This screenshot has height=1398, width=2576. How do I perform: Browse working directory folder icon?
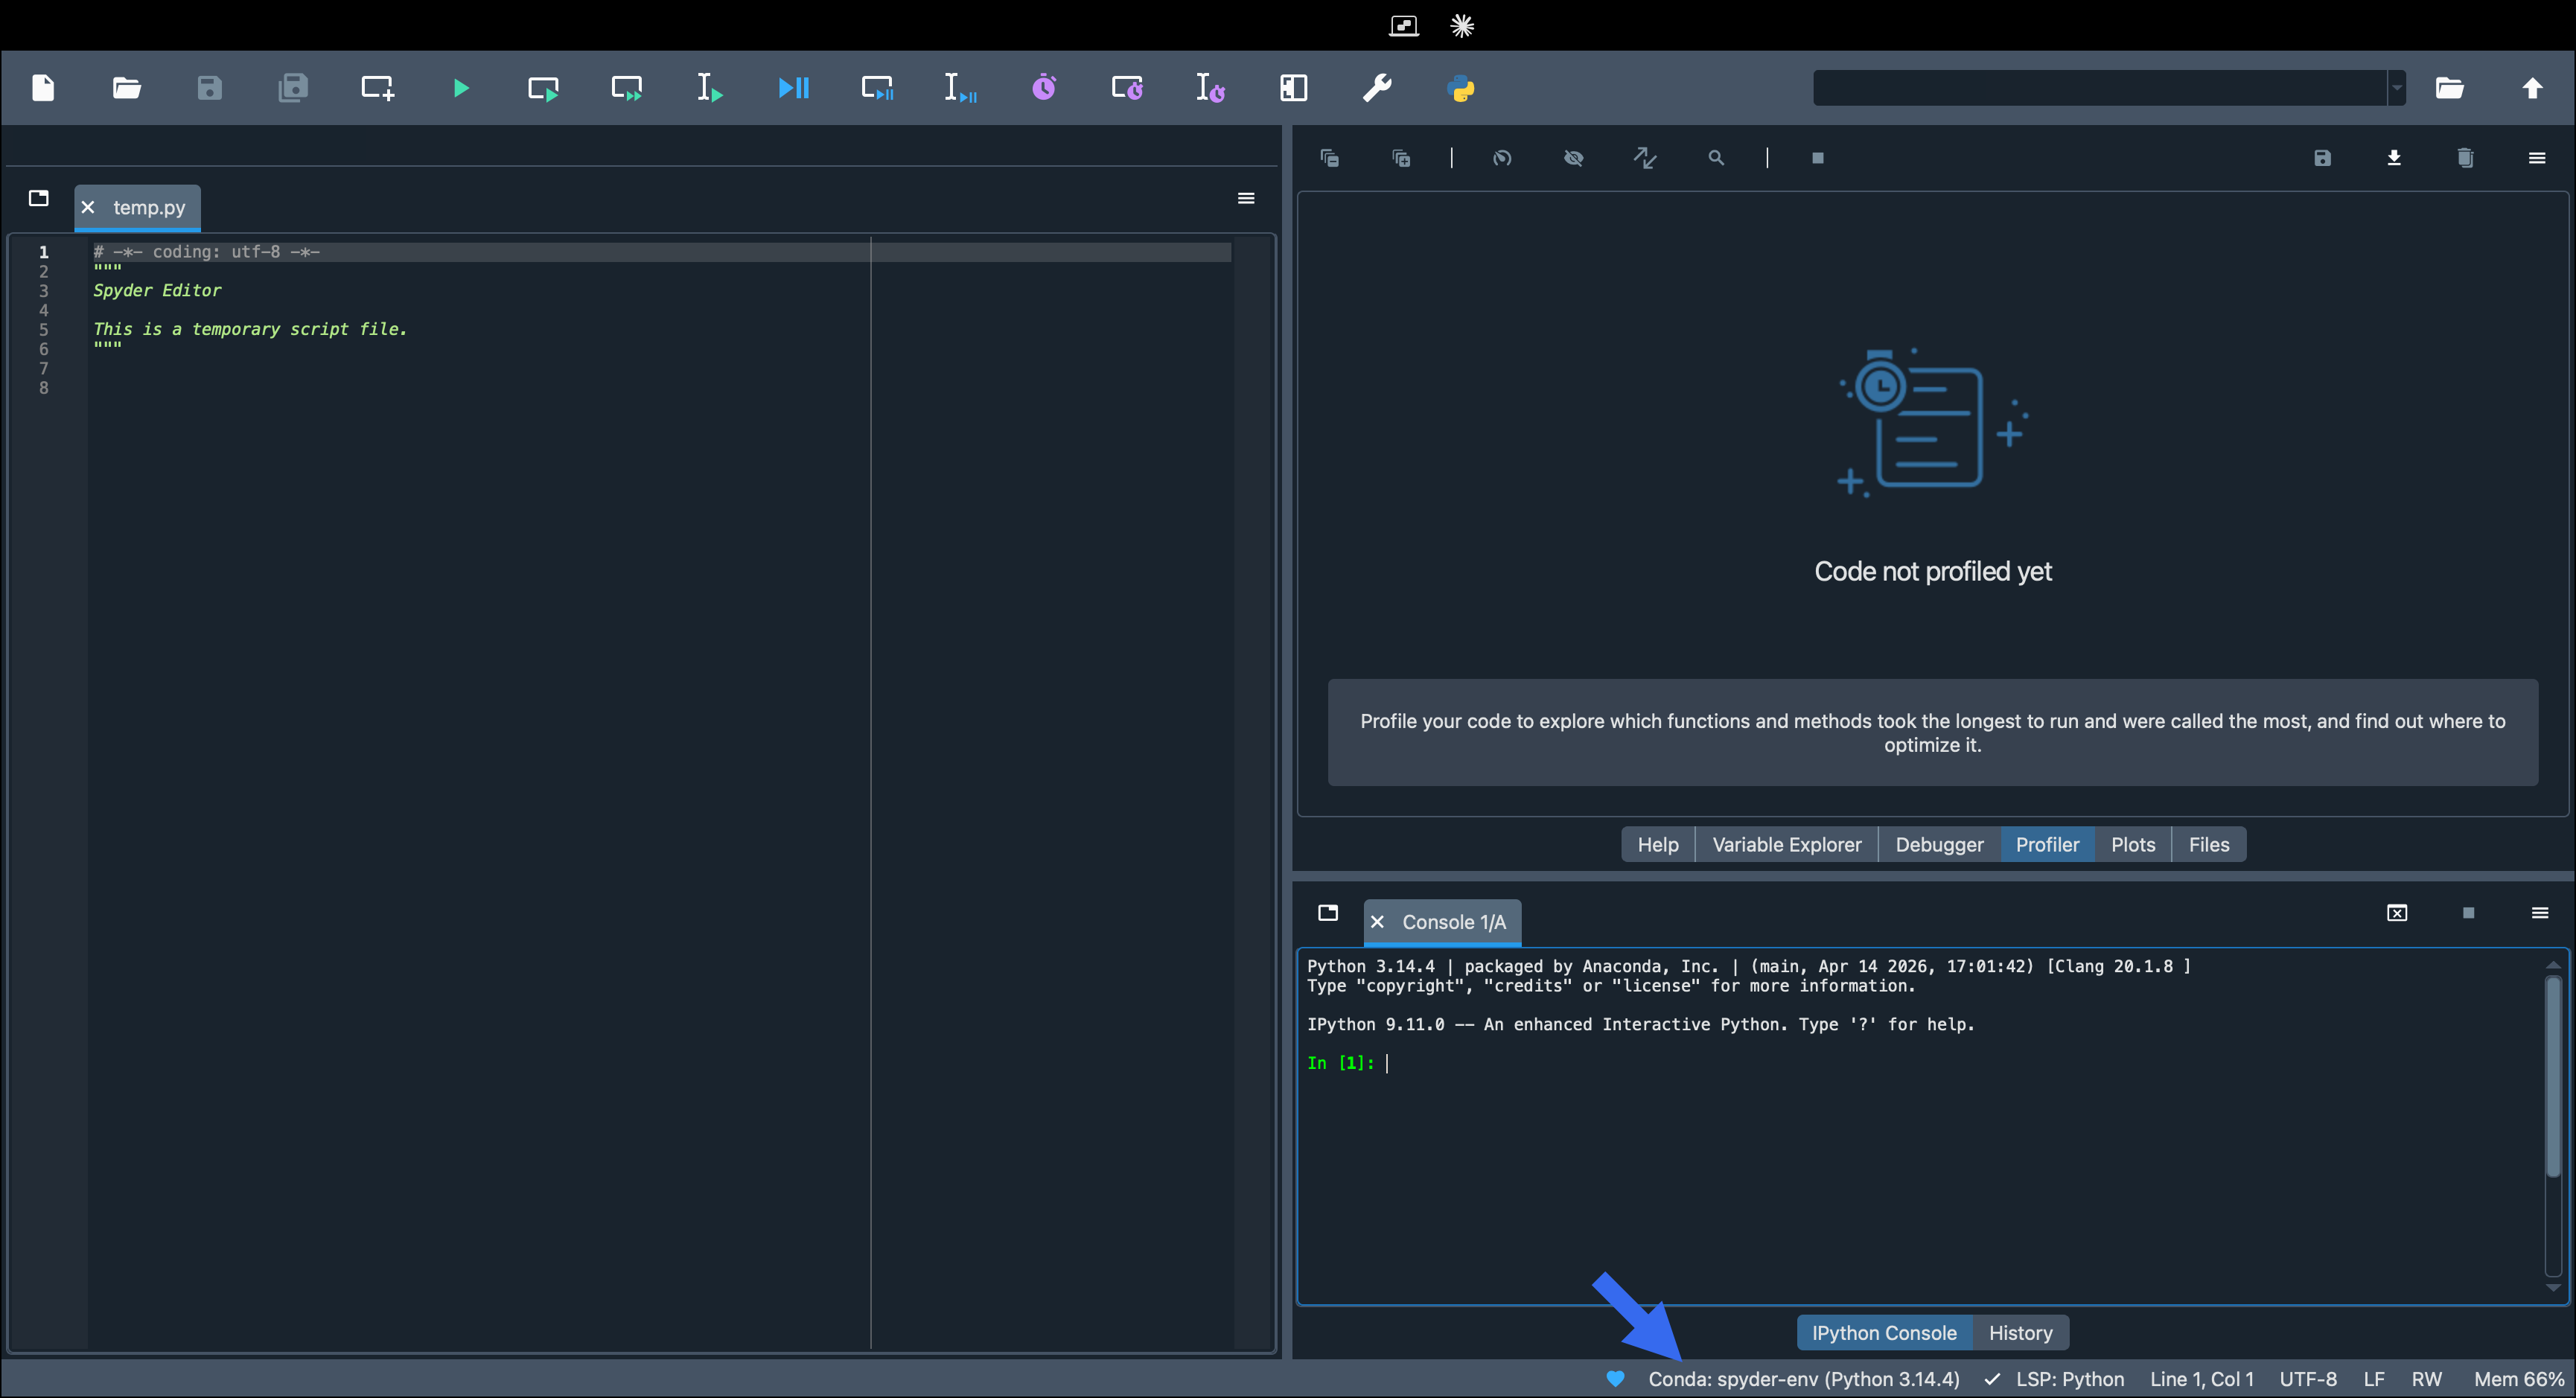[x=2449, y=88]
